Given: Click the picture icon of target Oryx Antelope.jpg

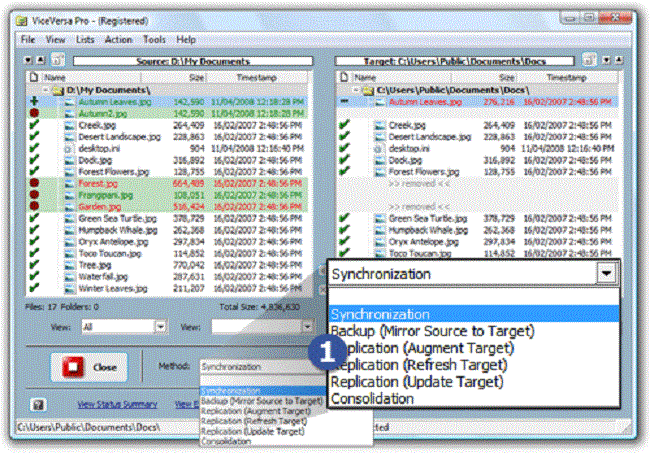Looking at the screenshot, I should 379,242.
